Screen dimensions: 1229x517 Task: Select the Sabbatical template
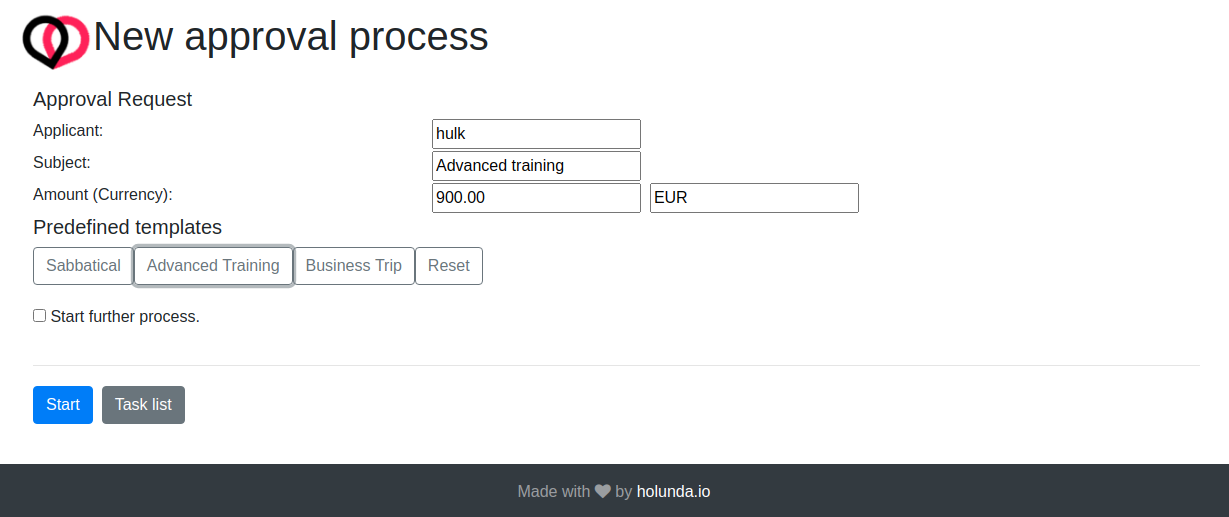83,266
